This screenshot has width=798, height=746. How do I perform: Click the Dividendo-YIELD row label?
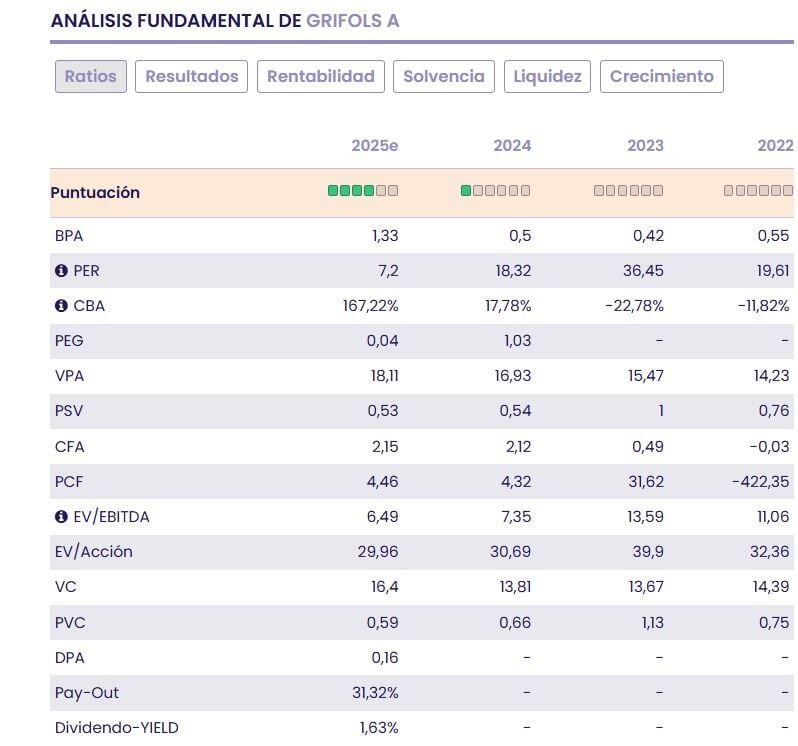click(117, 728)
